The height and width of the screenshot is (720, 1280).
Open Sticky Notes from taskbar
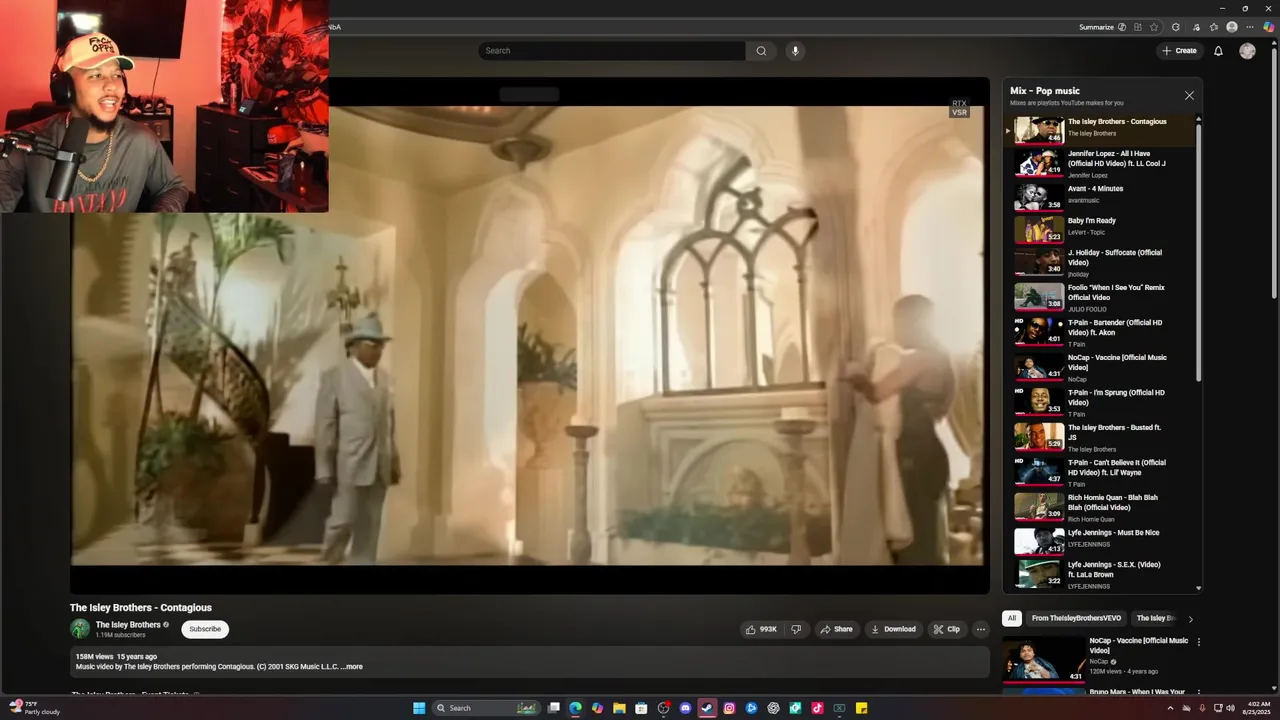(x=861, y=708)
